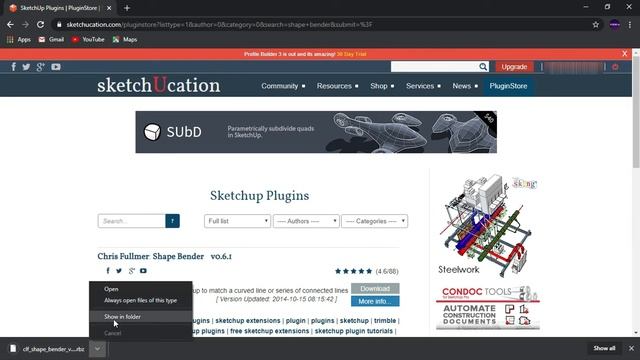
Task: Toggle the download item chevron arrow
Action: pyautogui.click(x=98, y=349)
